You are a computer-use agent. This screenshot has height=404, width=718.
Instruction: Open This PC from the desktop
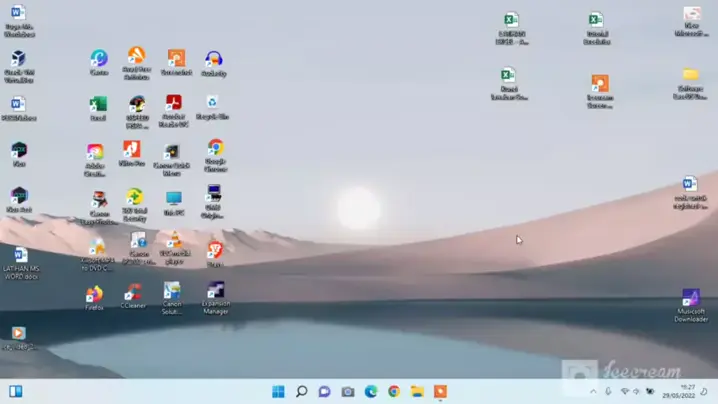point(174,199)
